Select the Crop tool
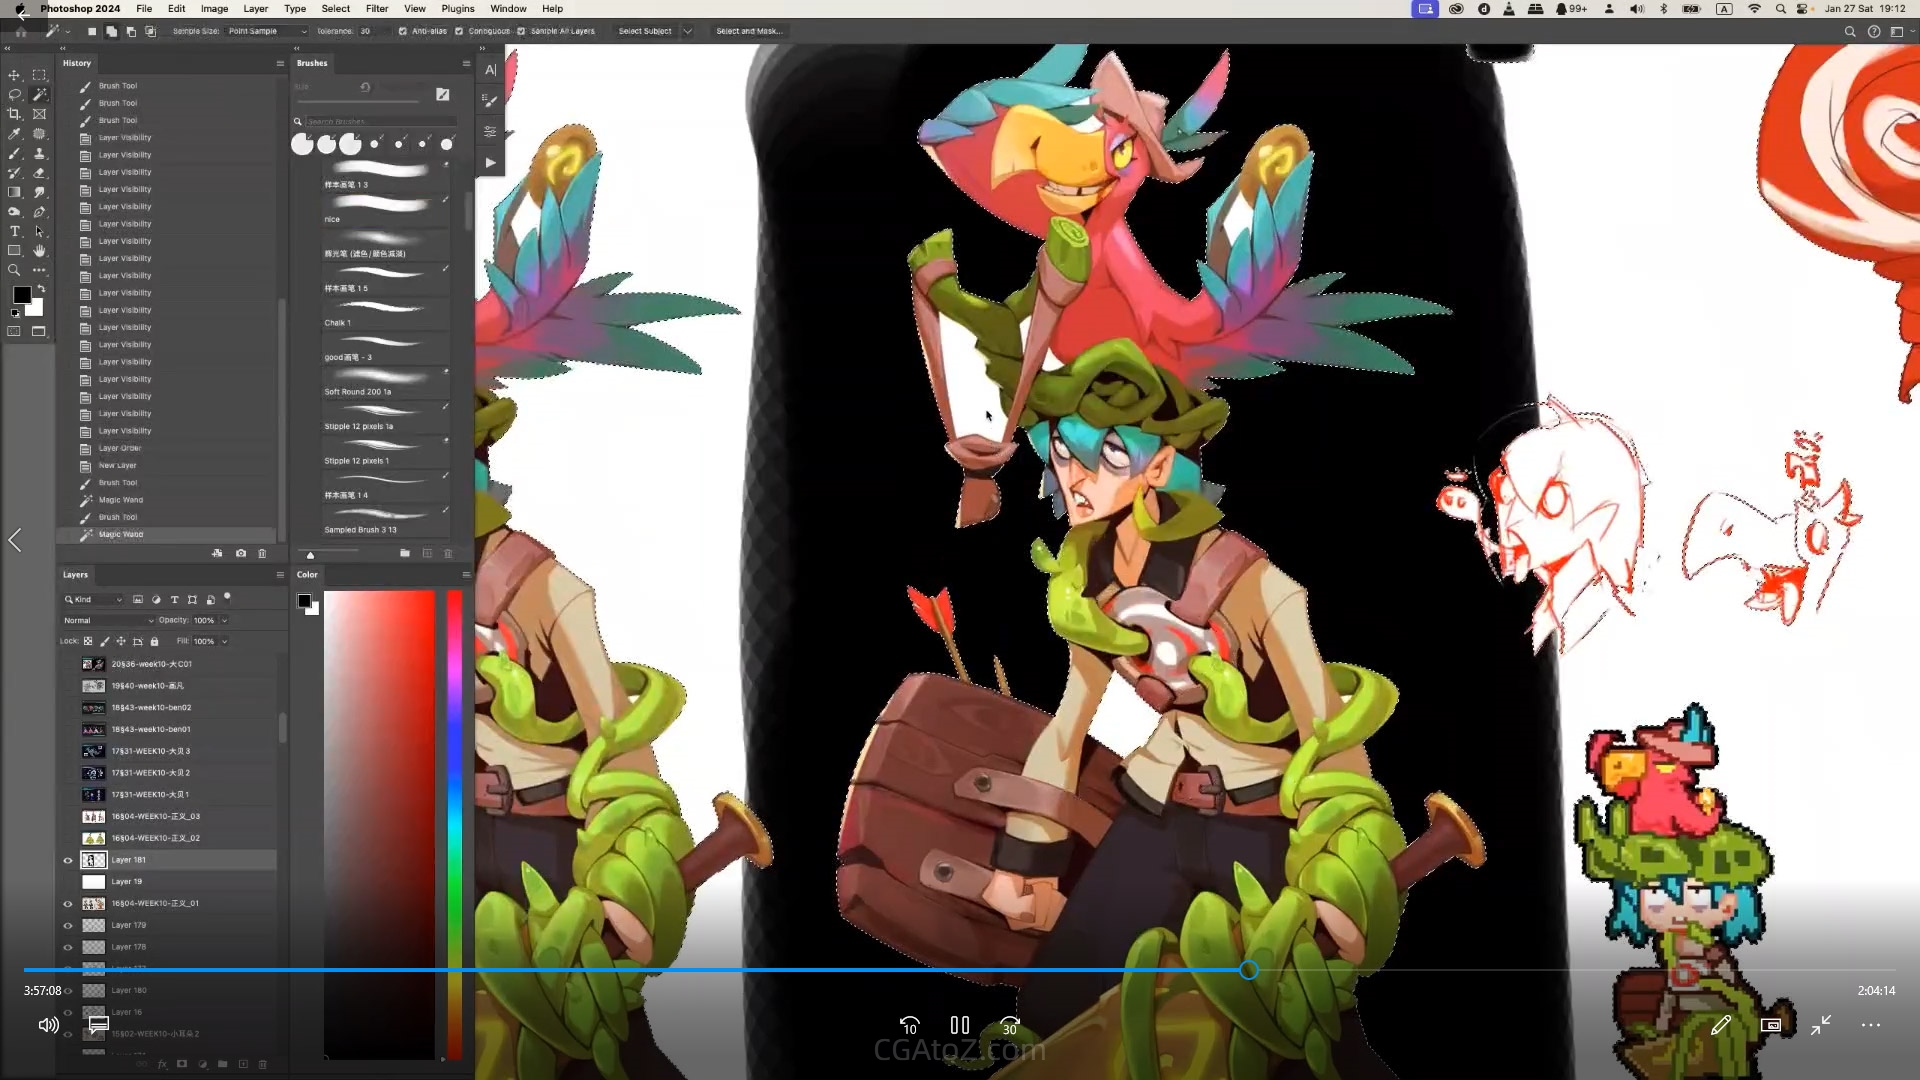 pyautogui.click(x=14, y=114)
